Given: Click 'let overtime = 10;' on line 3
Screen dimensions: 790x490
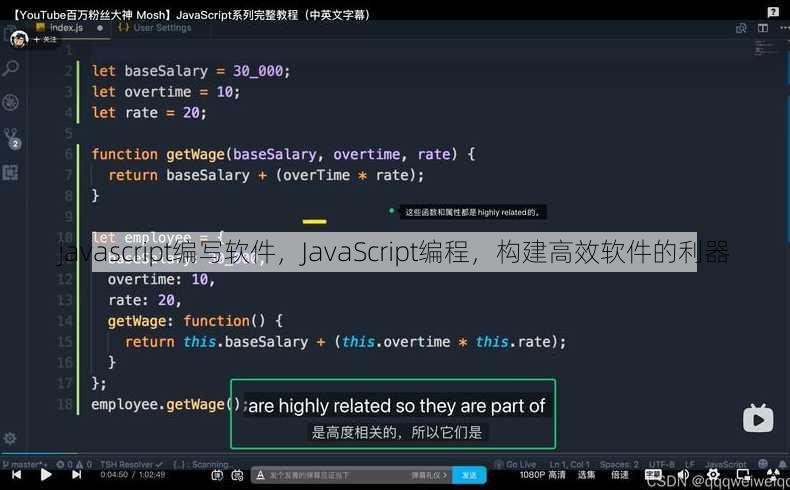Looking at the screenshot, I should pyautogui.click(x=166, y=92).
